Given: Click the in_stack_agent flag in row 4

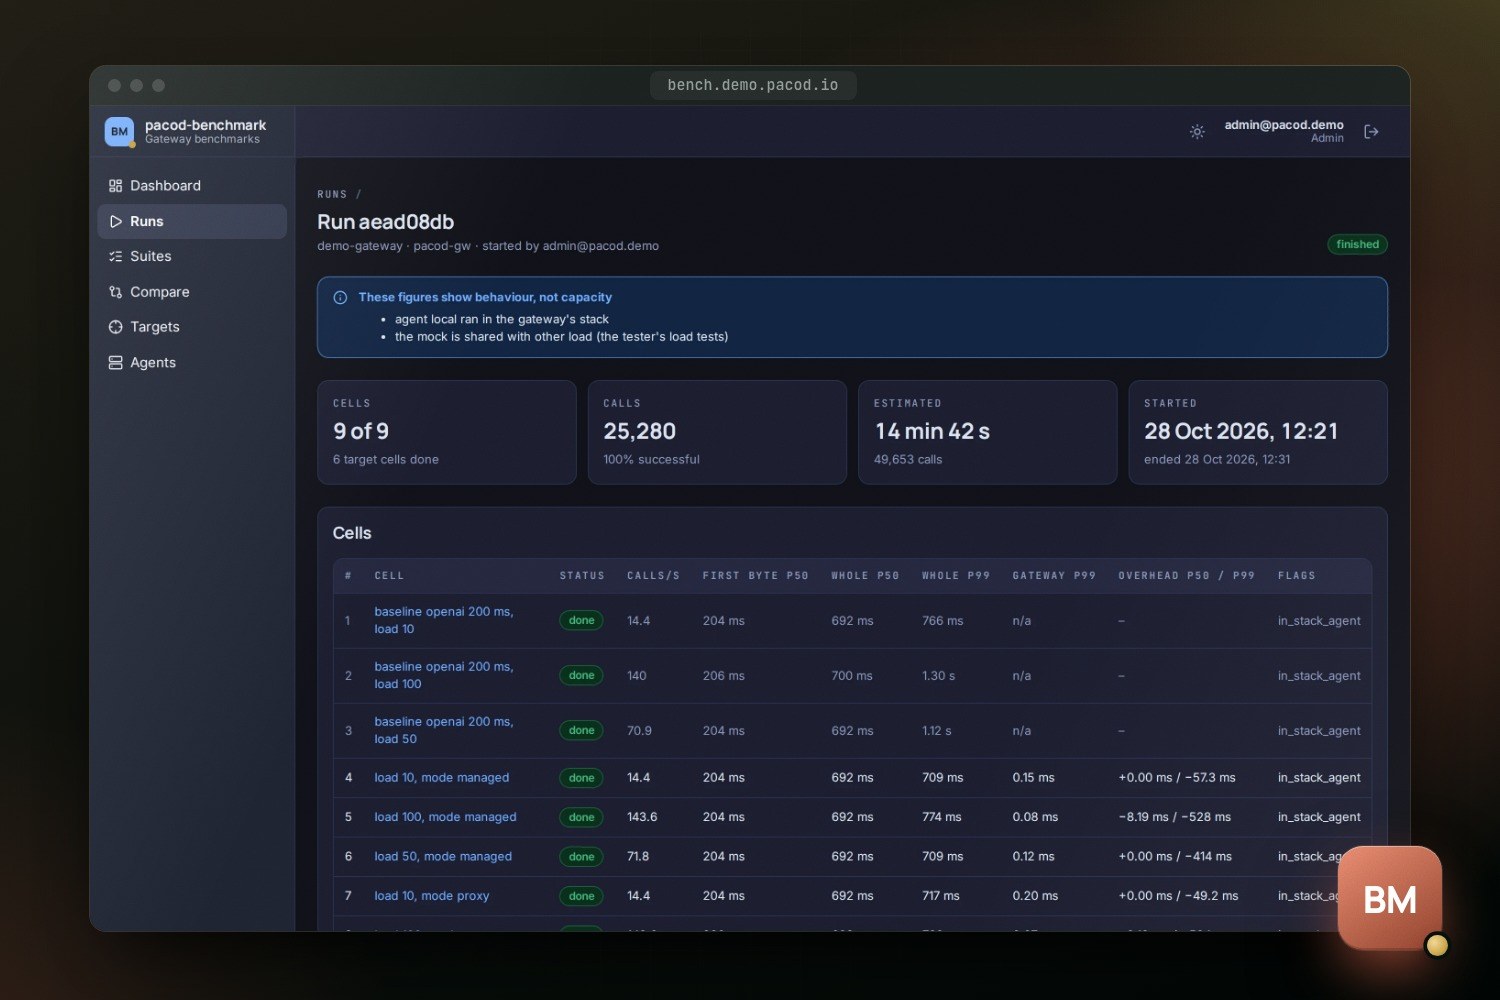Looking at the screenshot, I should [1319, 777].
